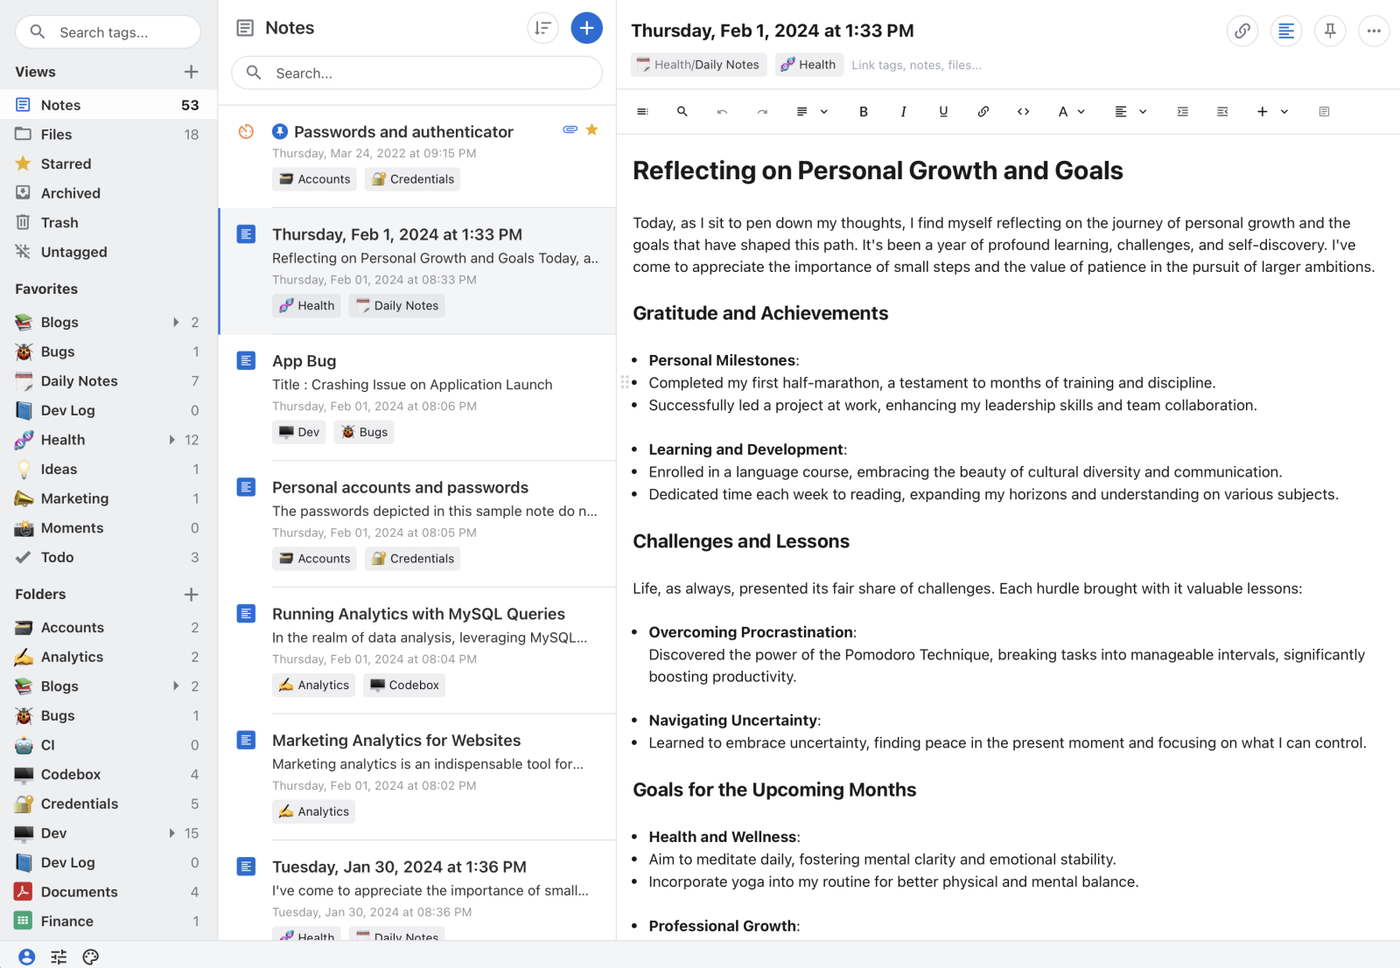The height and width of the screenshot is (968, 1400).
Task: Click the undo icon in the editor toolbar
Action: pos(722,112)
